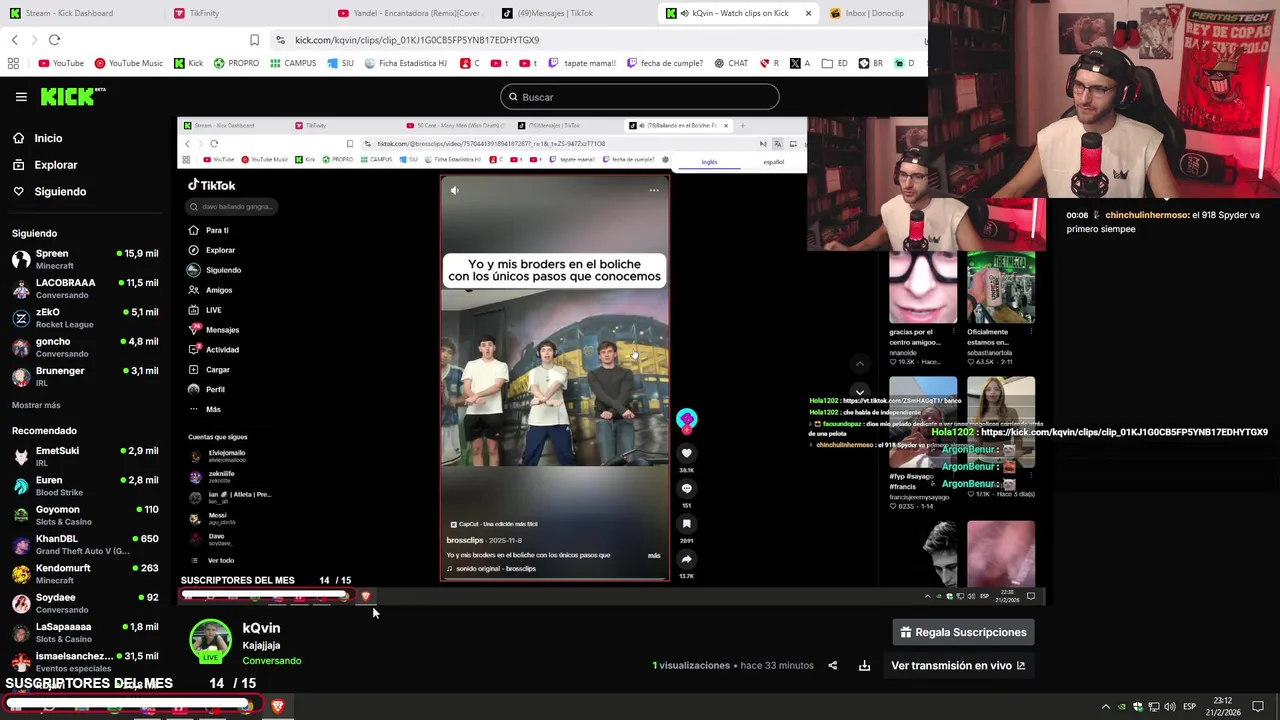Viewport: 1280px width, 720px height.
Task: Open goncho's channel
Action: pyautogui.click(x=85, y=347)
